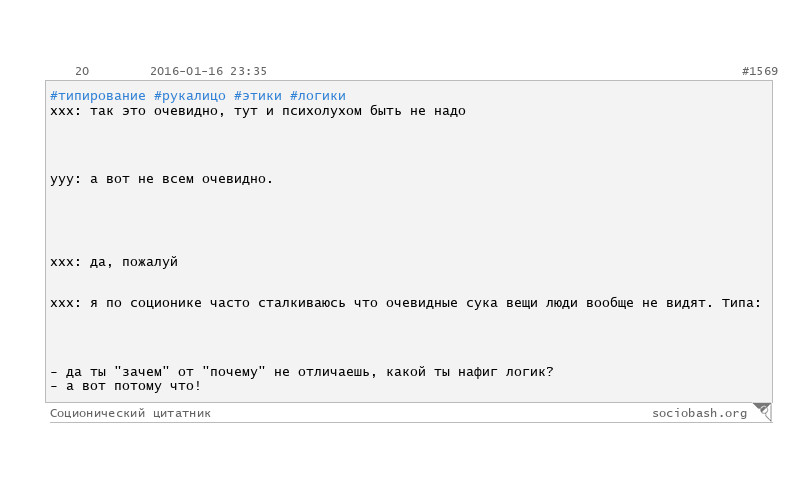Screen dimensions: 812x497
Task: Click the line '- да ты "зачем" от "почему"'
Action: pos(302,372)
